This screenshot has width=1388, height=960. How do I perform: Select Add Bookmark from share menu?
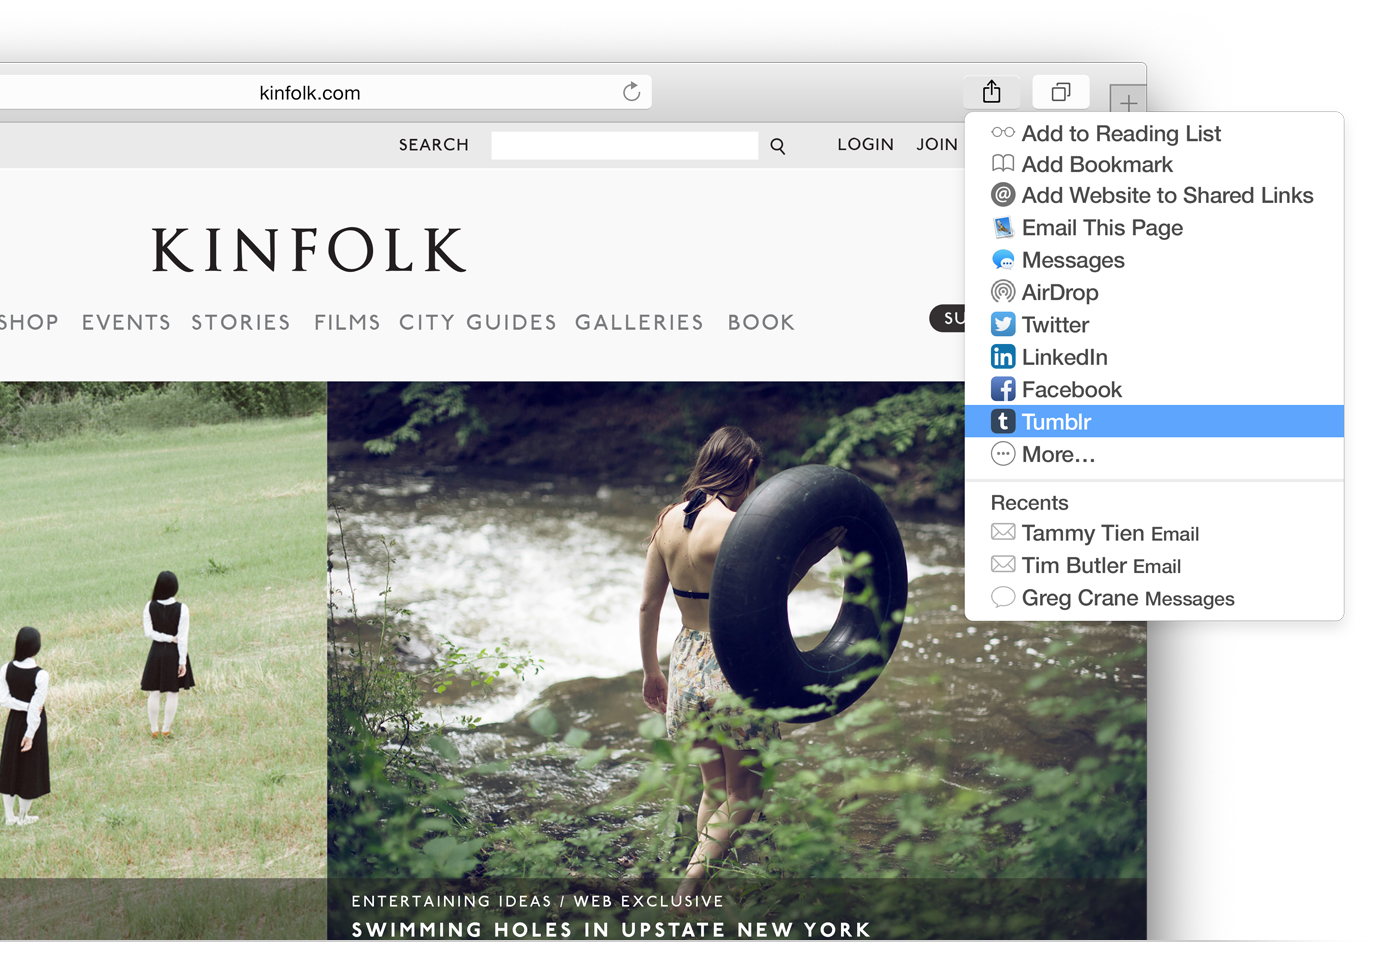tap(1154, 164)
